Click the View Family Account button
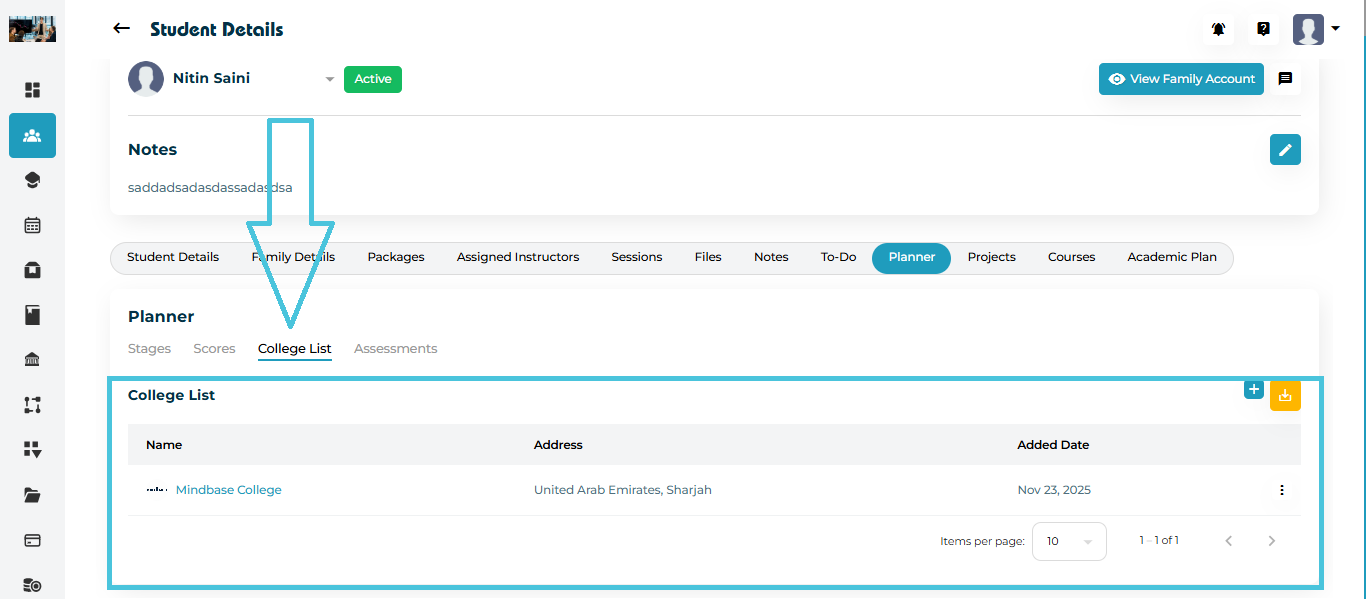Image resolution: width=1366 pixels, height=599 pixels. click(1181, 79)
